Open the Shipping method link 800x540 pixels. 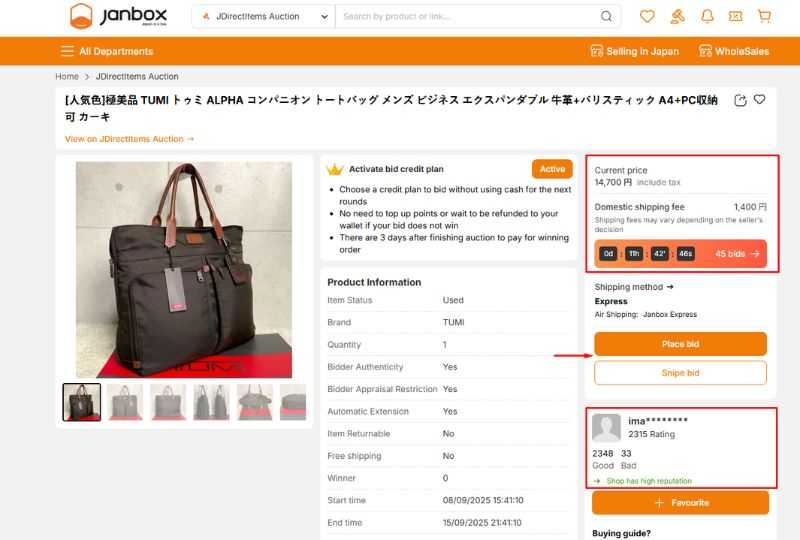(634, 287)
